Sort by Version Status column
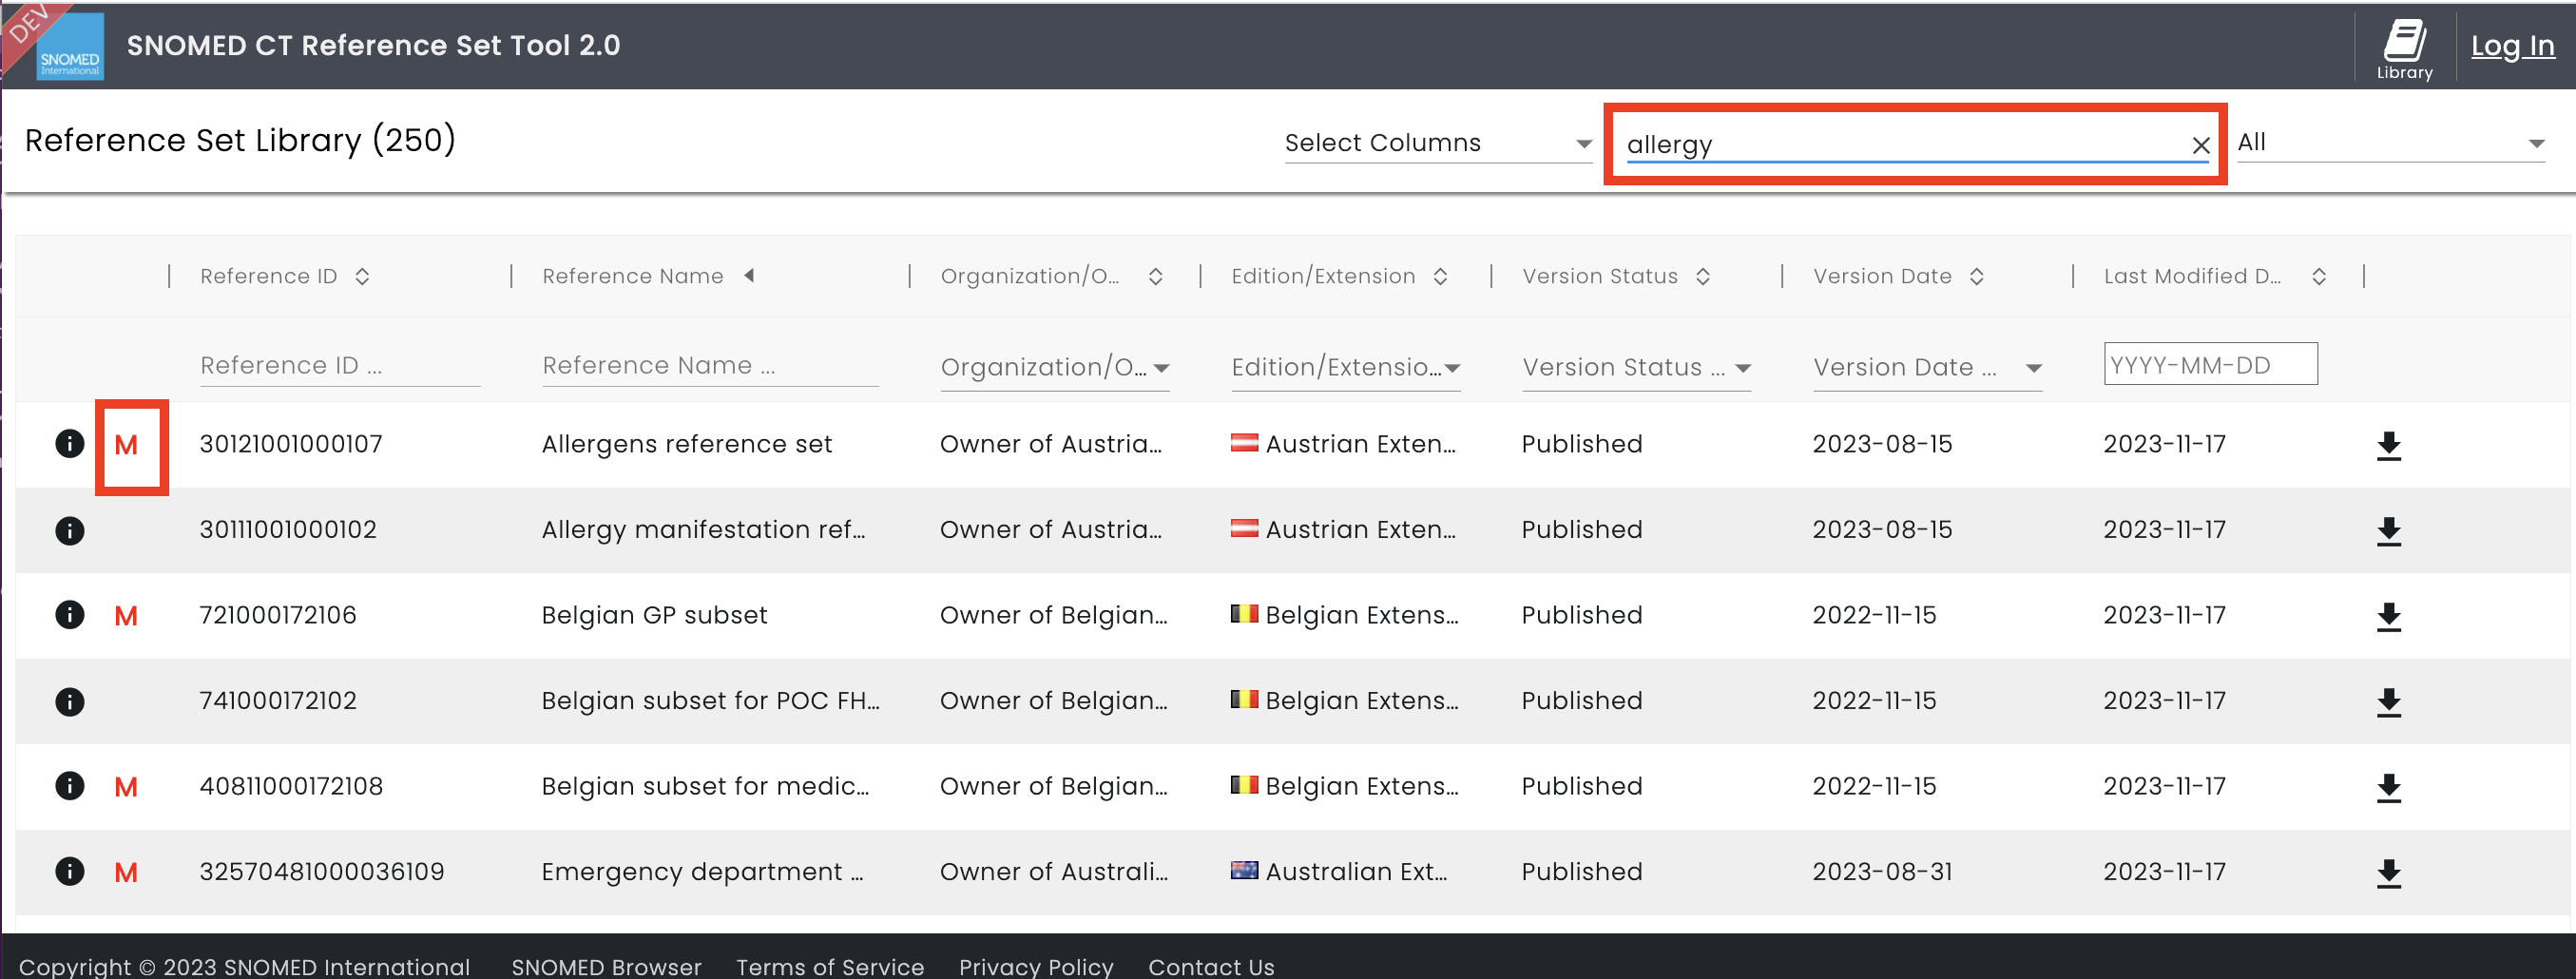2576x979 pixels. coord(1703,277)
